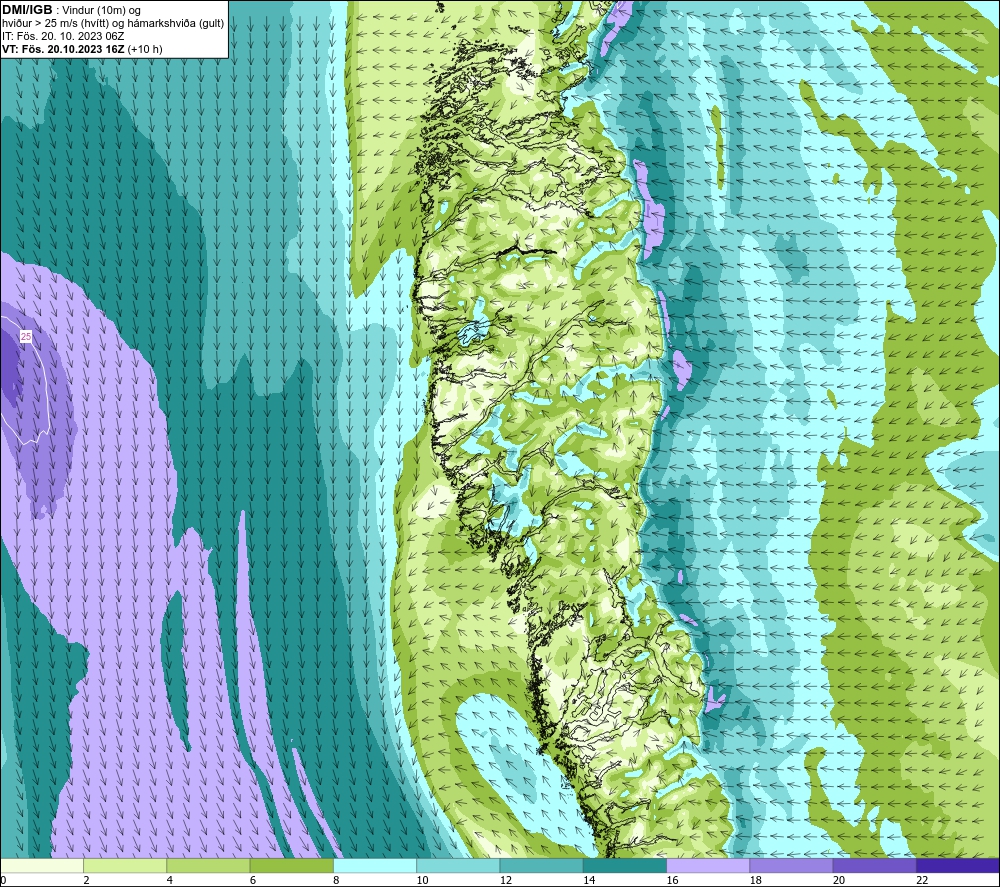Image resolution: width=1000 pixels, height=887 pixels.
Task: Select the 8–10 light cyan scale swatch
Action: [375, 865]
